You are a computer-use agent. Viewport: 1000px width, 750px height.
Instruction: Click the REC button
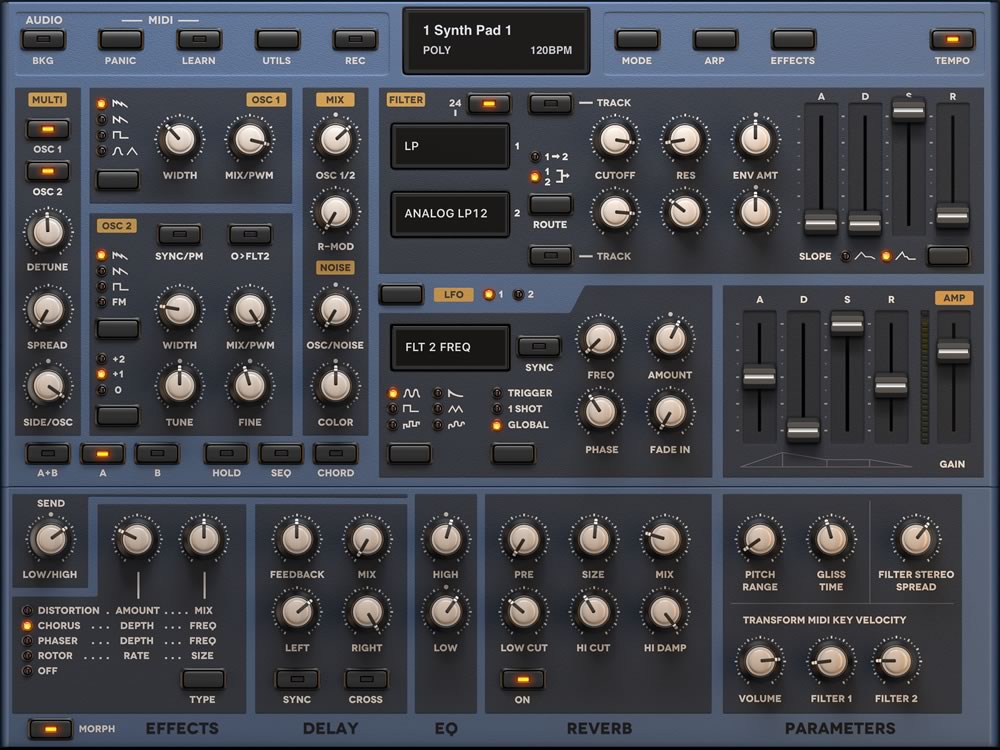[x=355, y=40]
